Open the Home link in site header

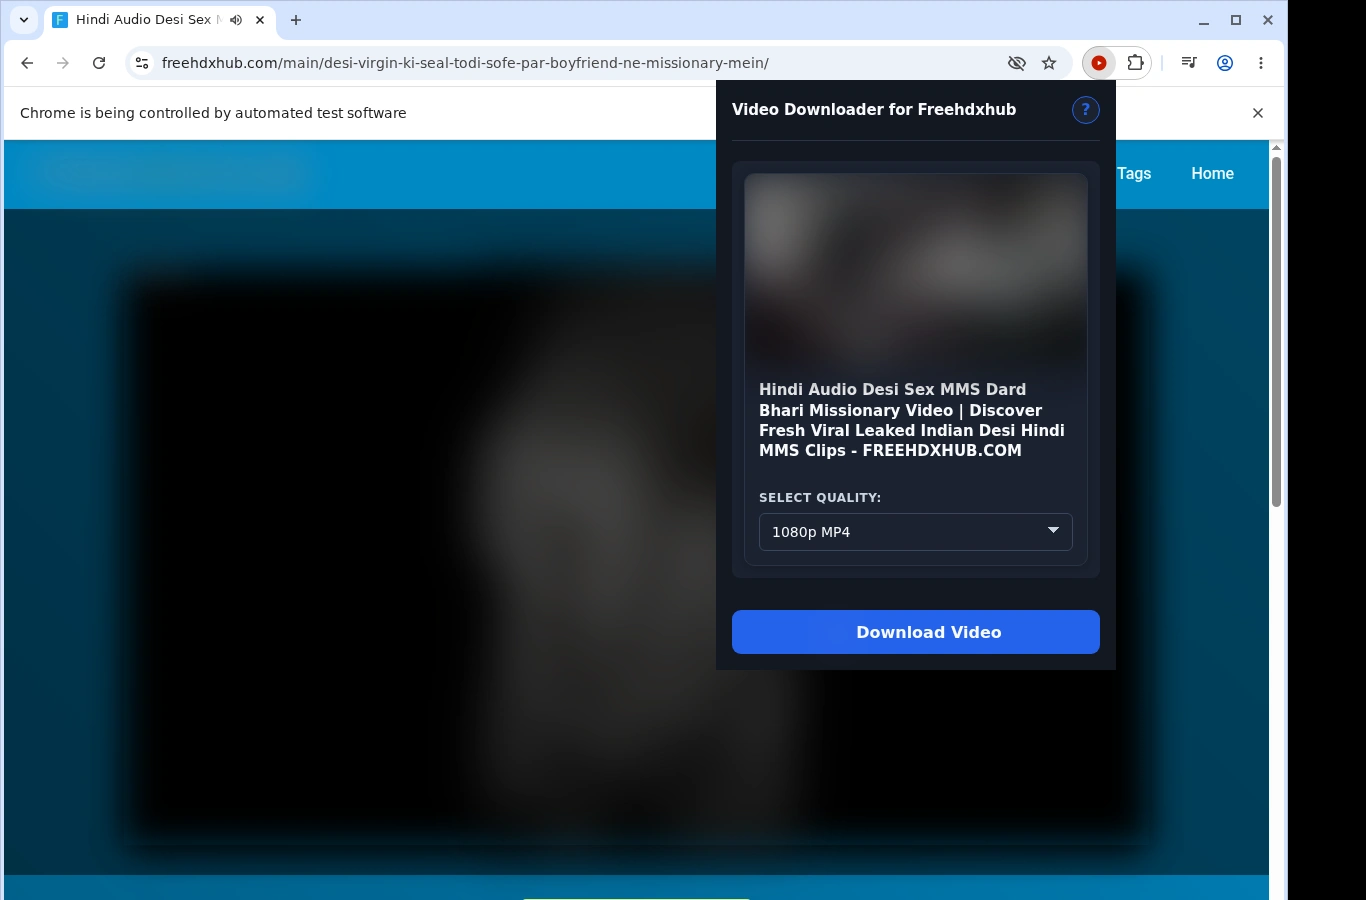point(1212,174)
